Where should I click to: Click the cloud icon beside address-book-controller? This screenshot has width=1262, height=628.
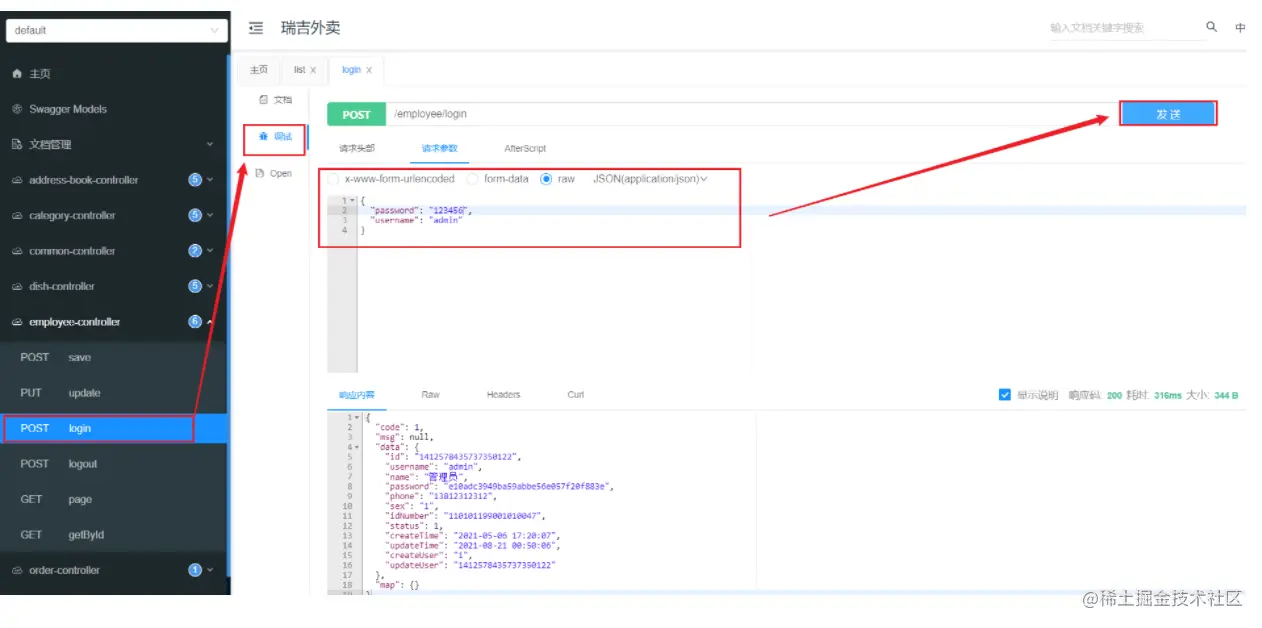[x=17, y=180]
